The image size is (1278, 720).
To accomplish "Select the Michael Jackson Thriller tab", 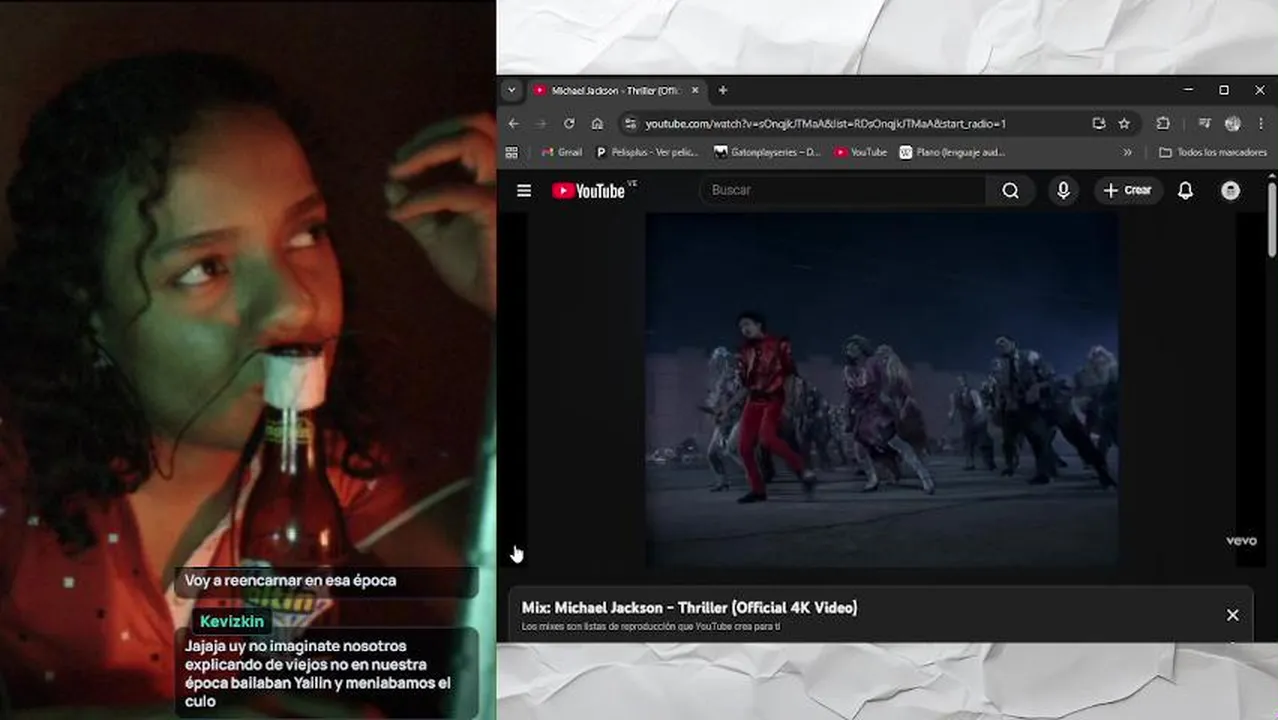I will (614, 90).
